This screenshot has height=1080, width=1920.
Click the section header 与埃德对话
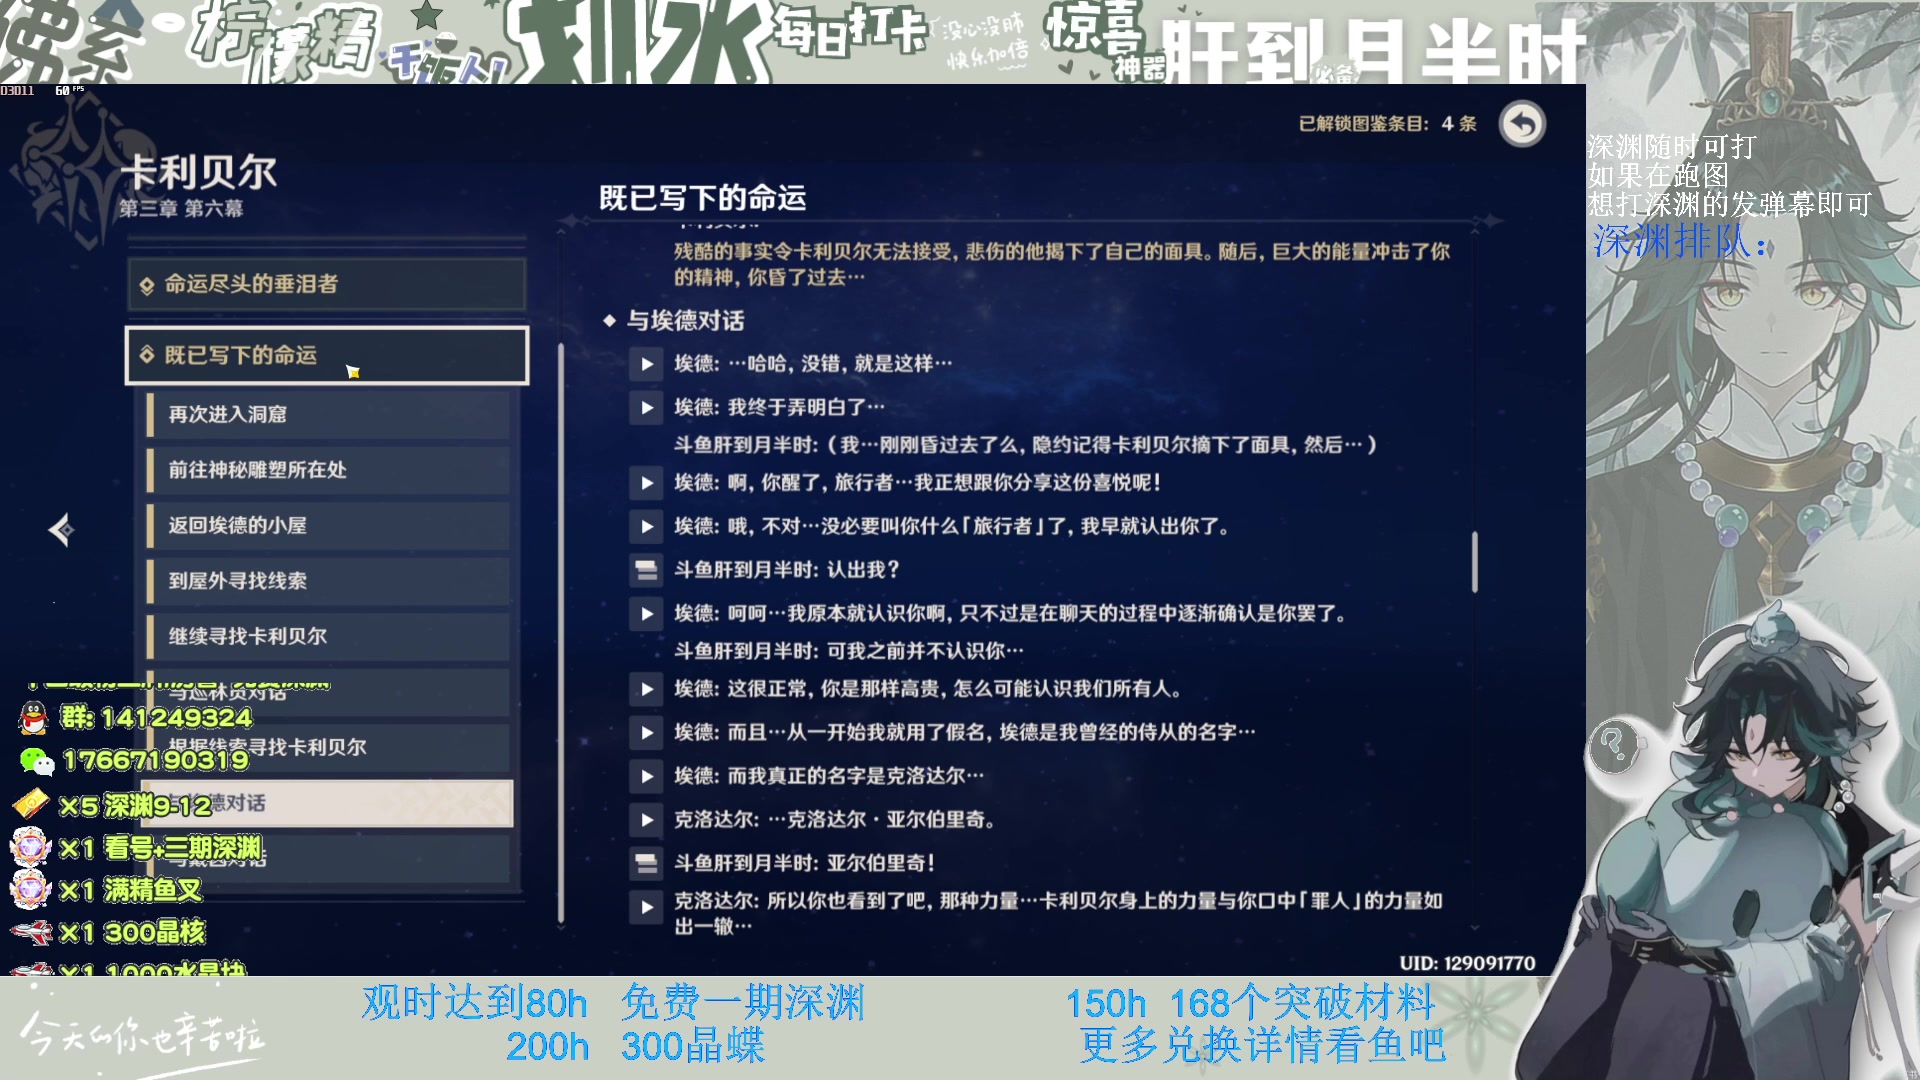tap(685, 321)
